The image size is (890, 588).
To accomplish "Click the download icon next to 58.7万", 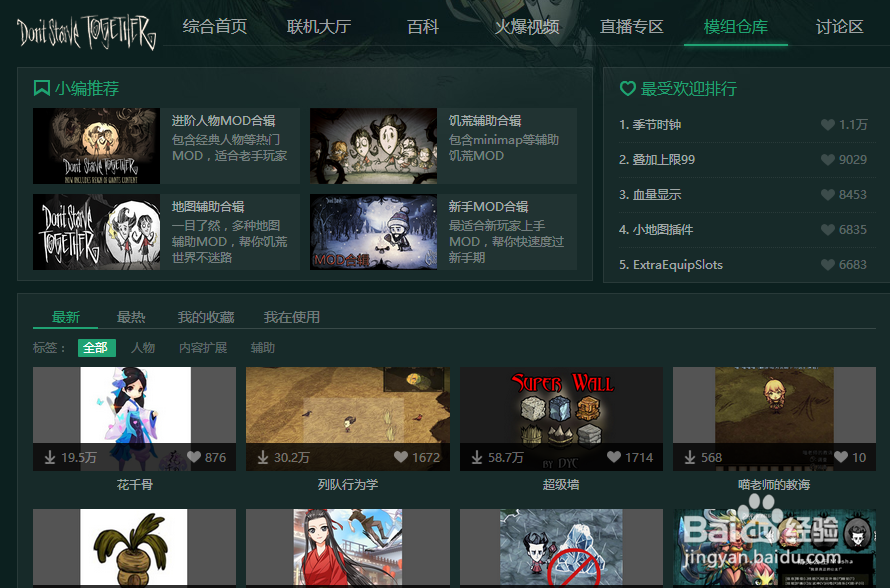I will point(477,457).
